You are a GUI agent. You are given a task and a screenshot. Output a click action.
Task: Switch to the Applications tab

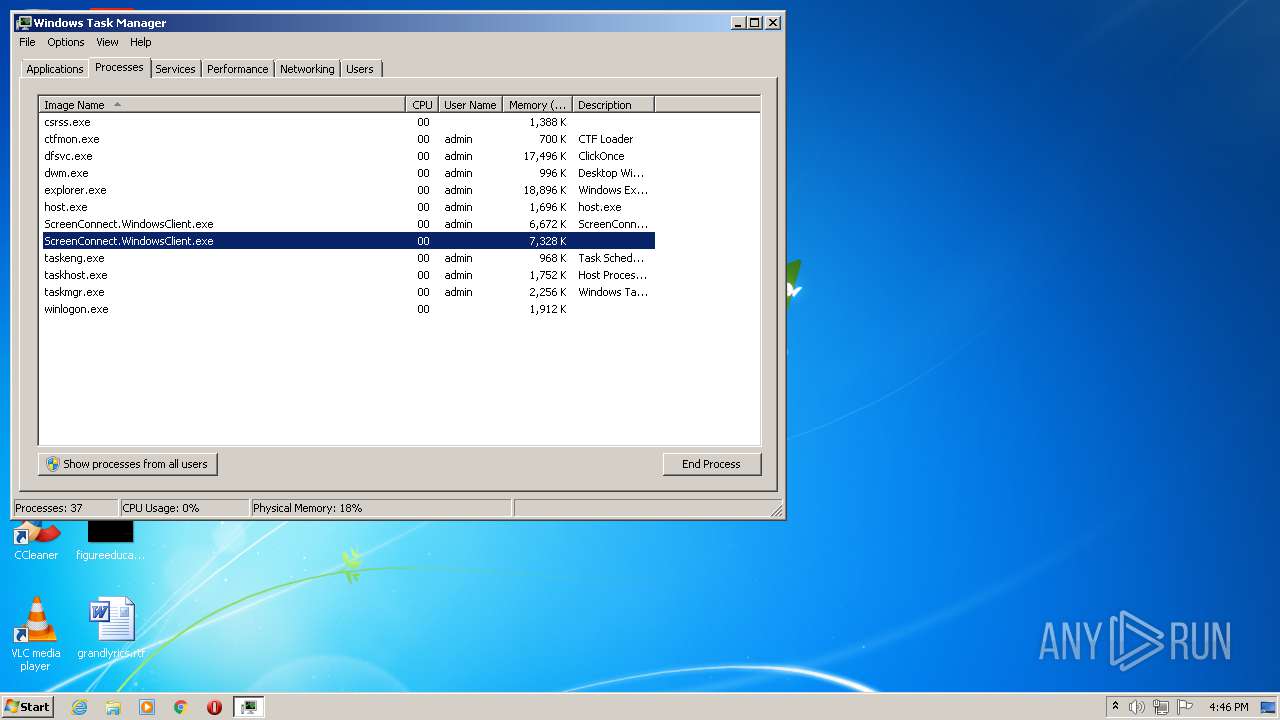(x=55, y=69)
